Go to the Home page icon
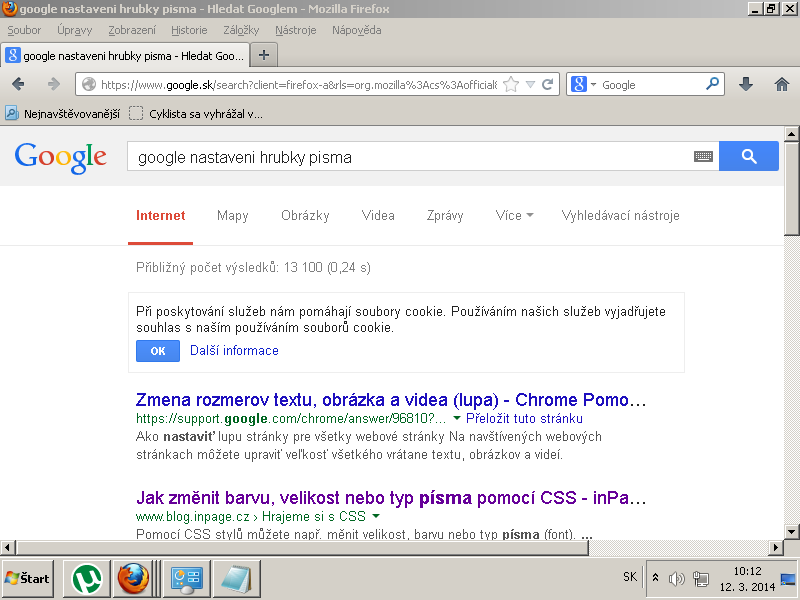This screenshot has width=800, height=600. click(x=781, y=84)
